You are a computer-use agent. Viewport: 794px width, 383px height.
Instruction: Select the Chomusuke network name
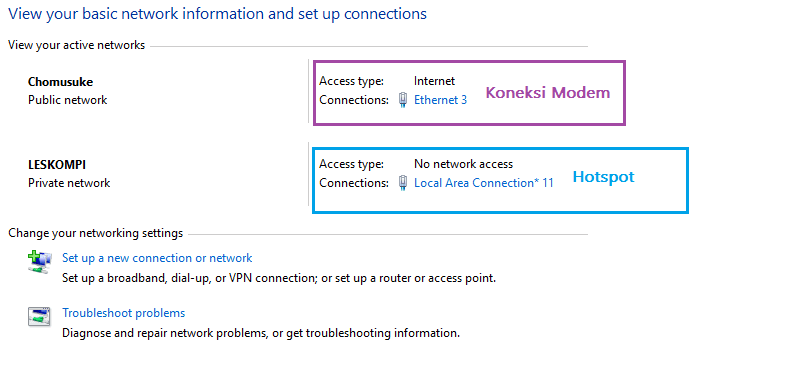[x=60, y=82]
